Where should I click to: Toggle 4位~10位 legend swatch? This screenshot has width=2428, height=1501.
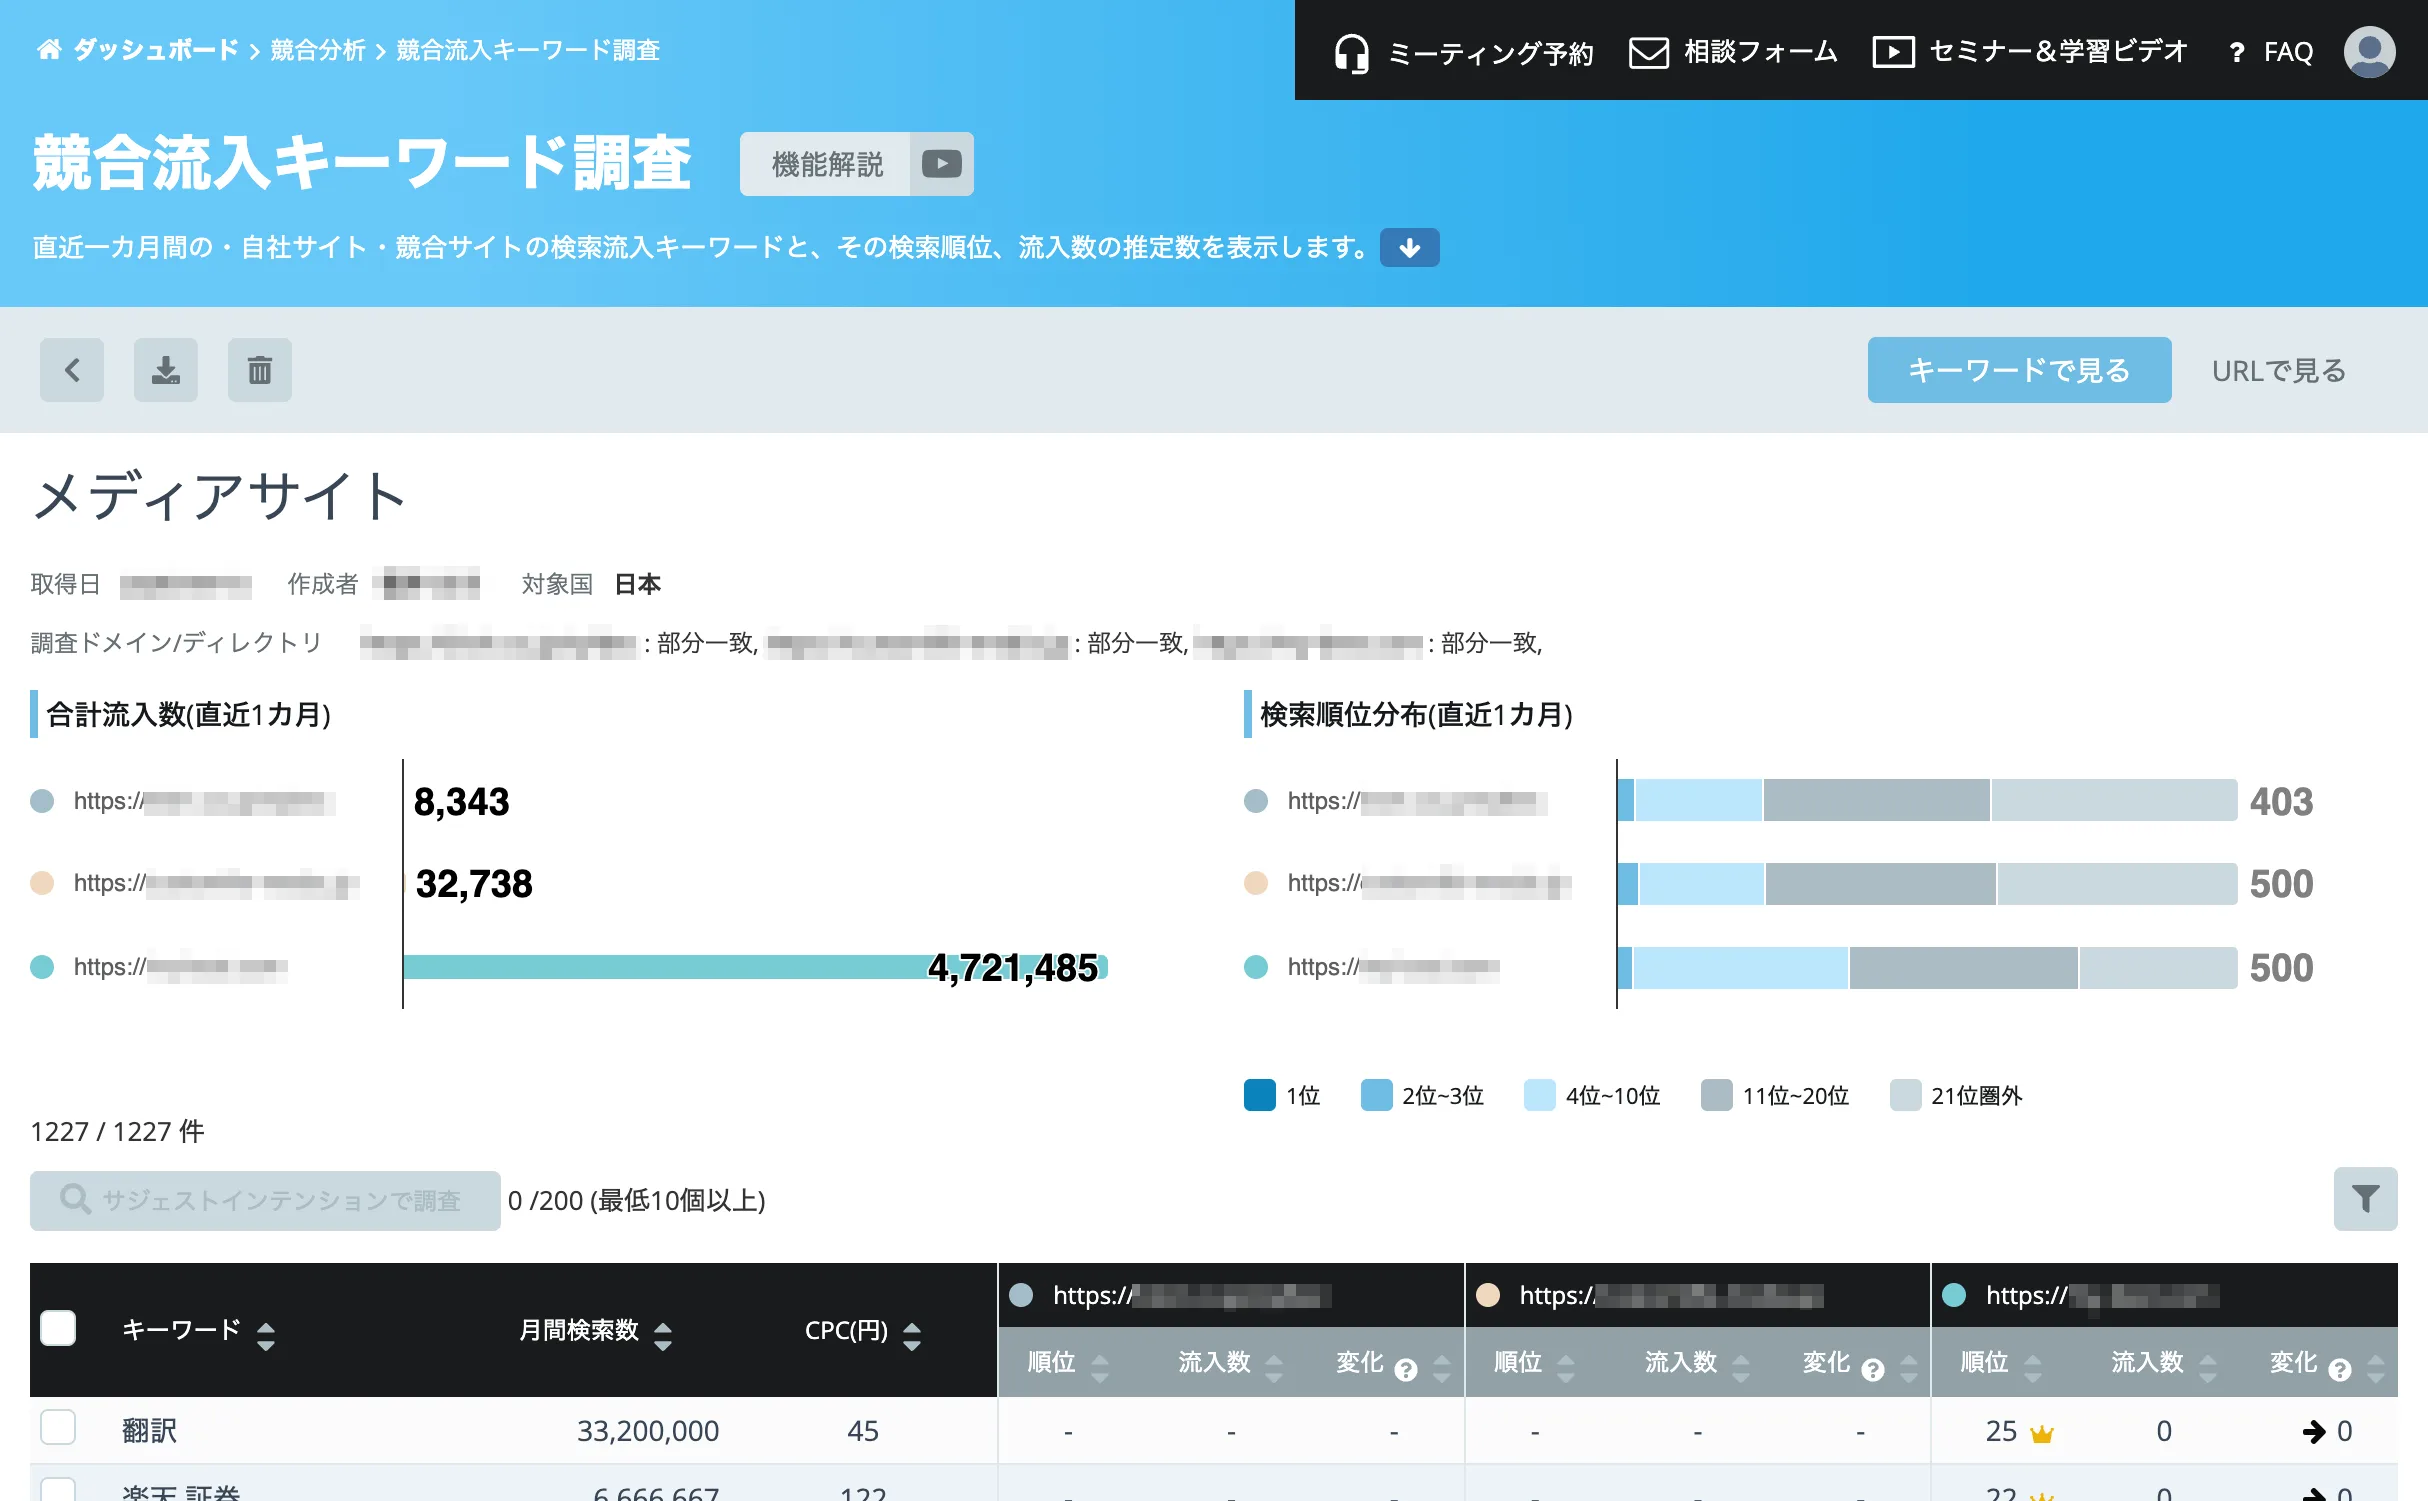pyautogui.click(x=1540, y=1095)
